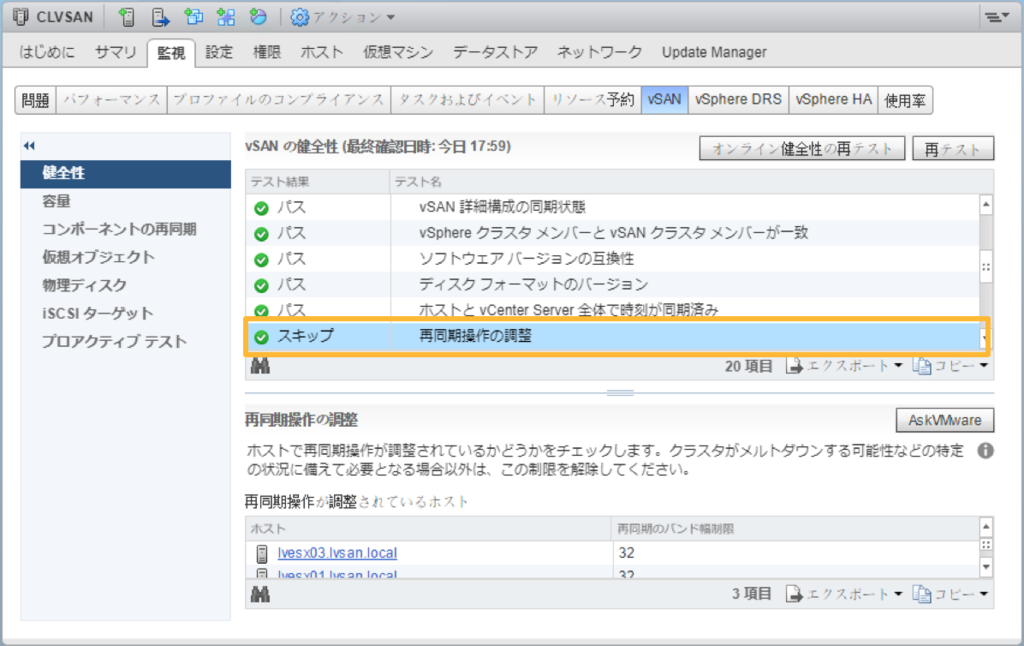Image resolution: width=1024 pixels, height=646 pixels.
Task: Click the green status icon of 再同期操作の調整
Action: point(261,337)
